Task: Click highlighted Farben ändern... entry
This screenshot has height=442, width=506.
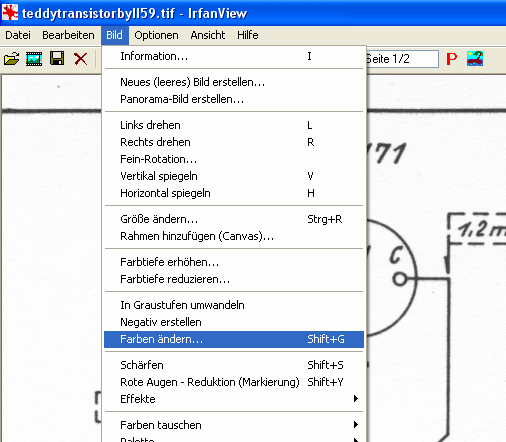Action: pos(234,339)
